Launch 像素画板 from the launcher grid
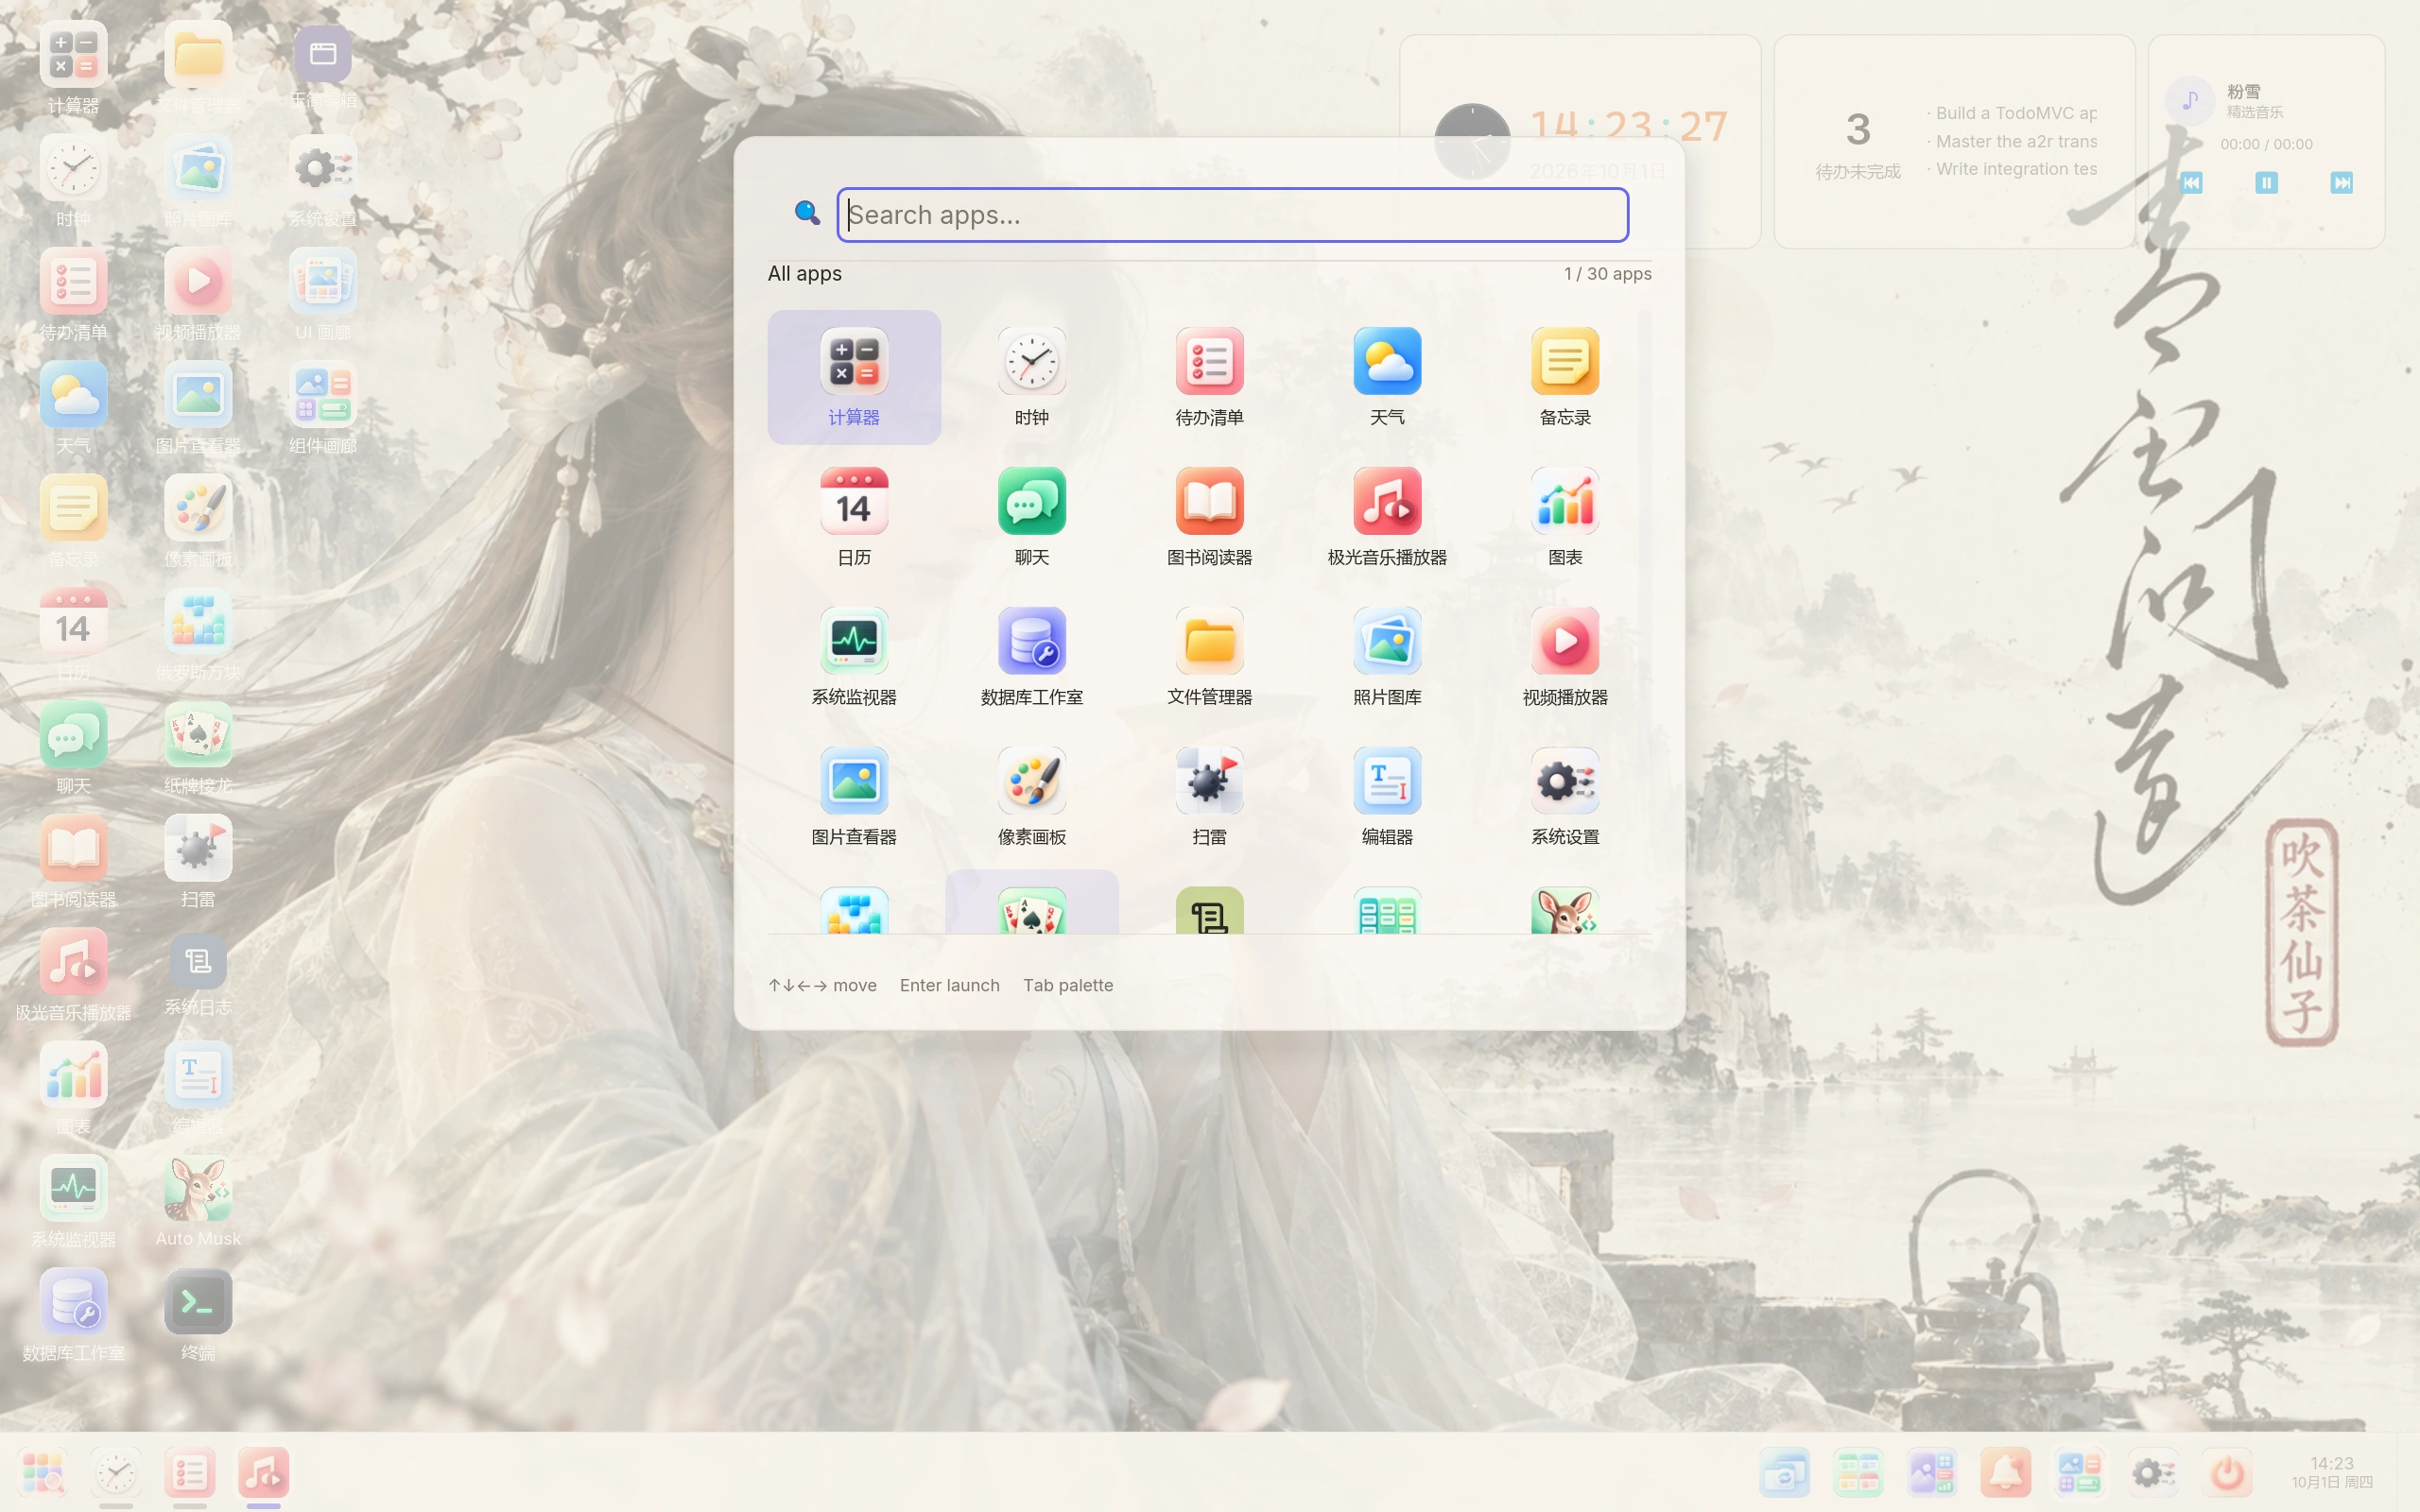The image size is (2420, 1512). (x=1032, y=797)
